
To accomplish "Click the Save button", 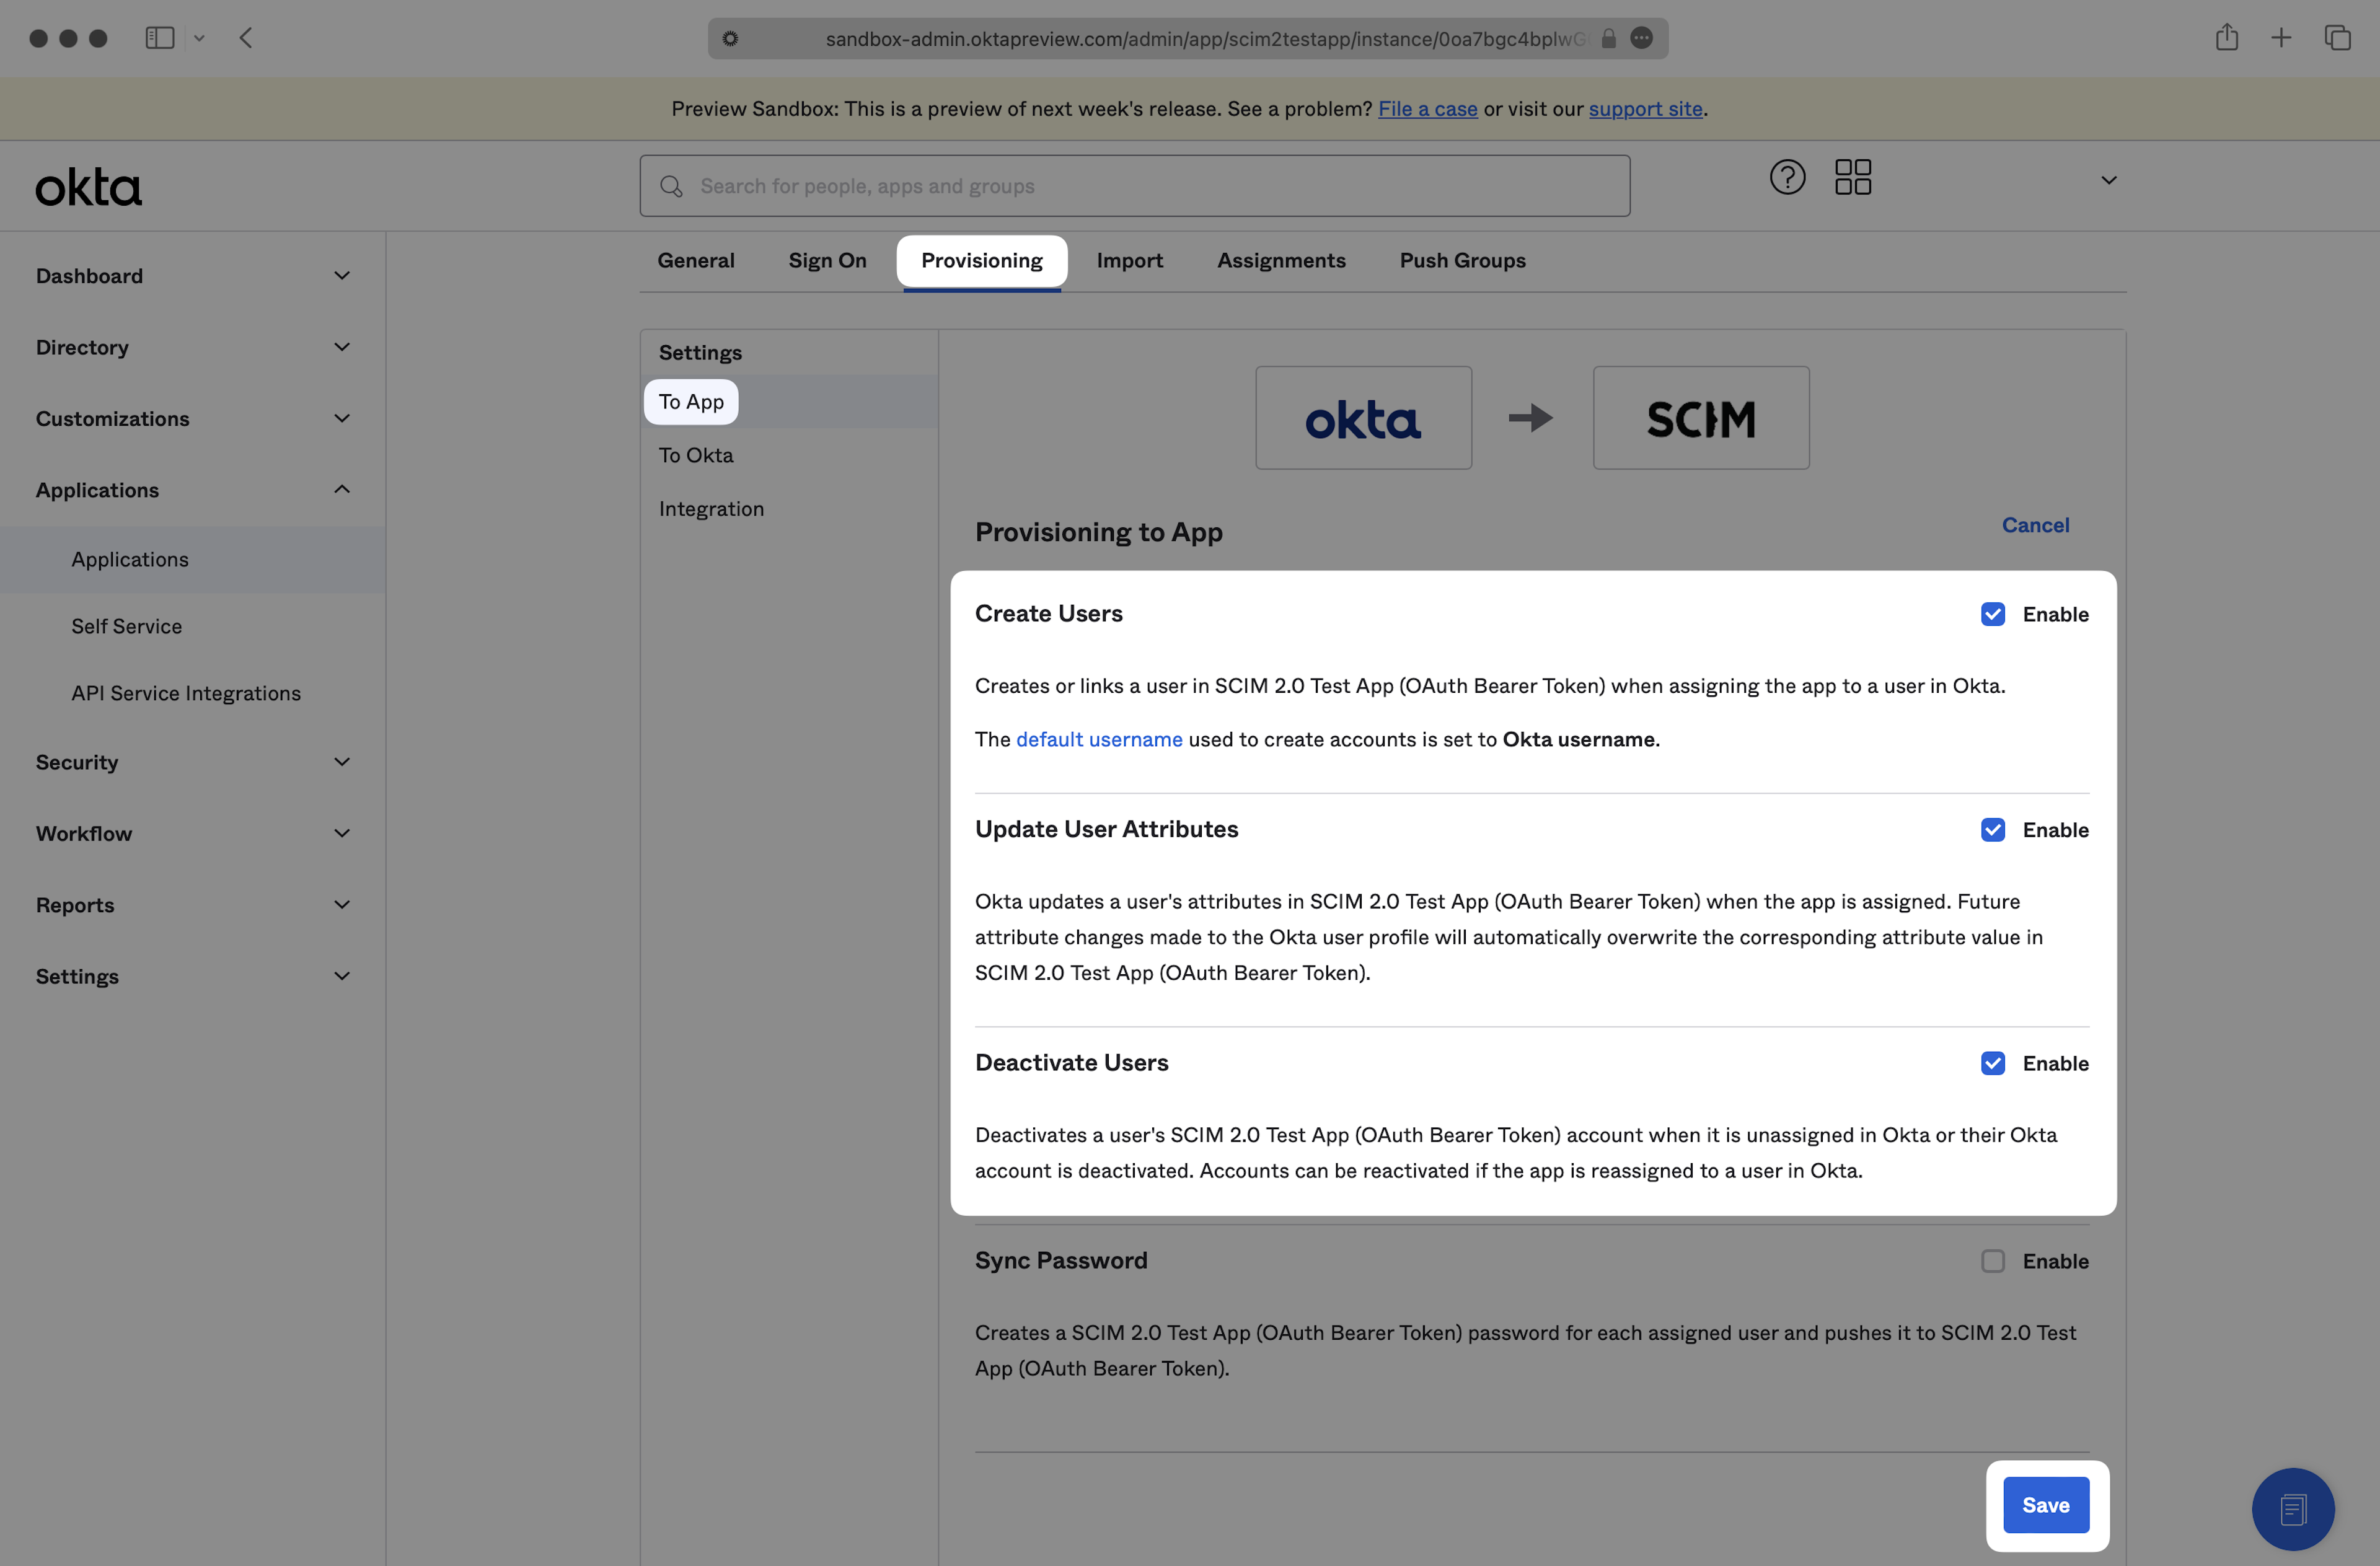I will 2045,1505.
